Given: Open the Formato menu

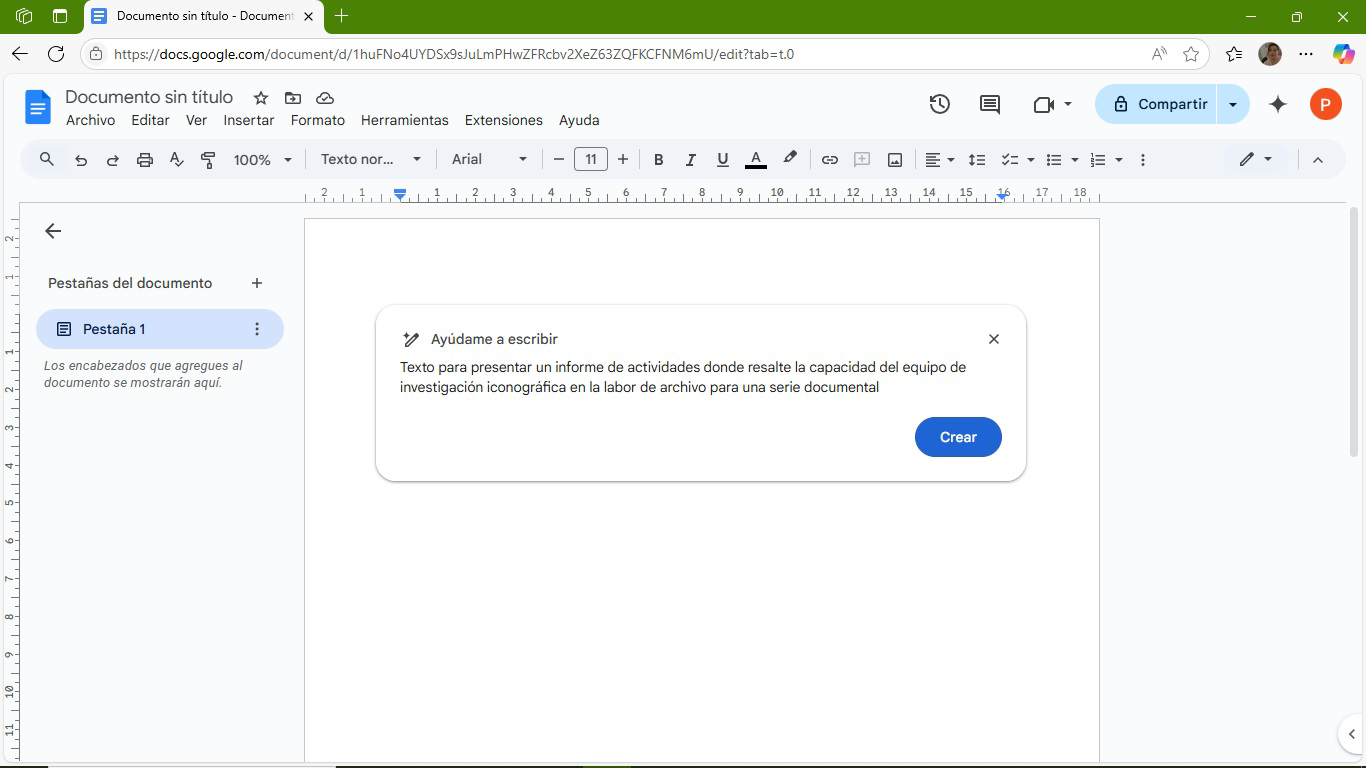Looking at the screenshot, I should (317, 120).
